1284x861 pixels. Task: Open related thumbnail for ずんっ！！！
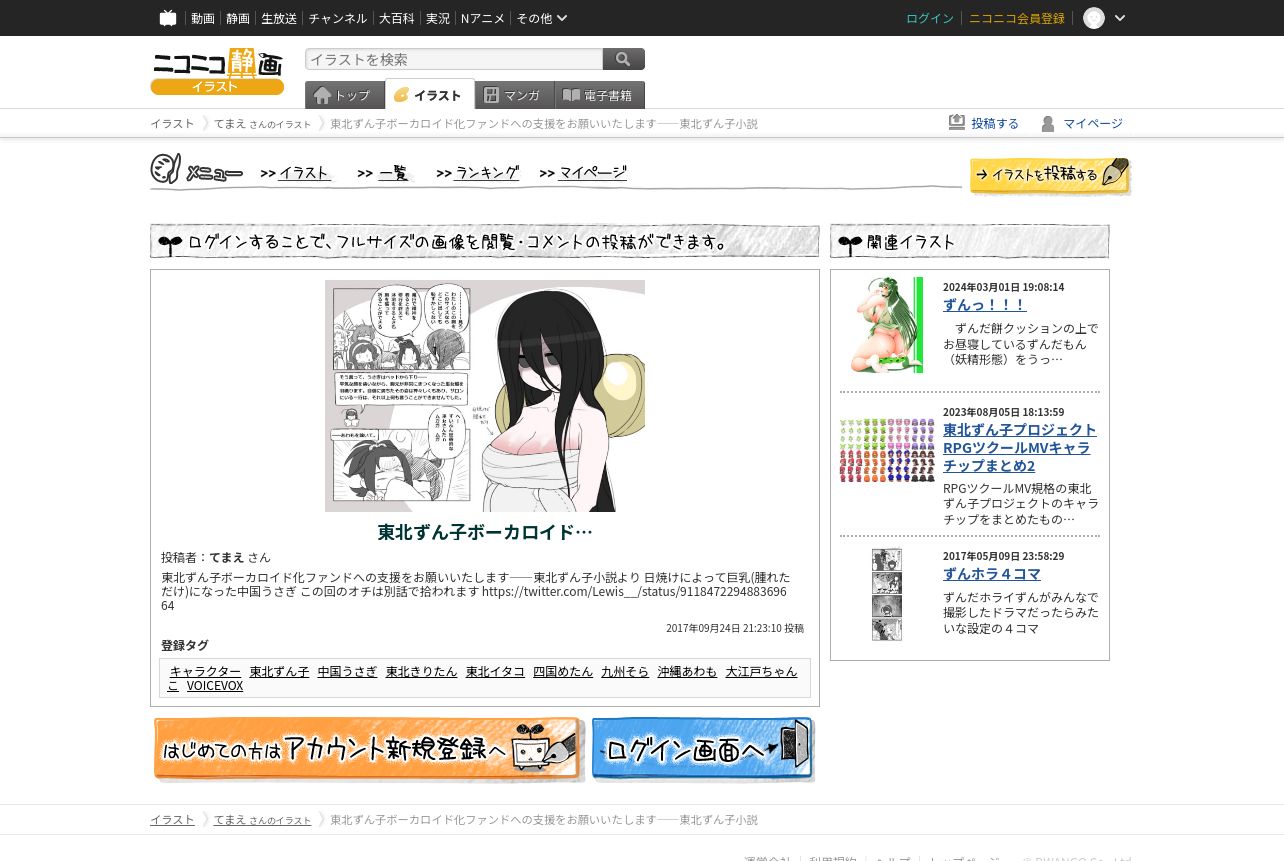tap(887, 325)
